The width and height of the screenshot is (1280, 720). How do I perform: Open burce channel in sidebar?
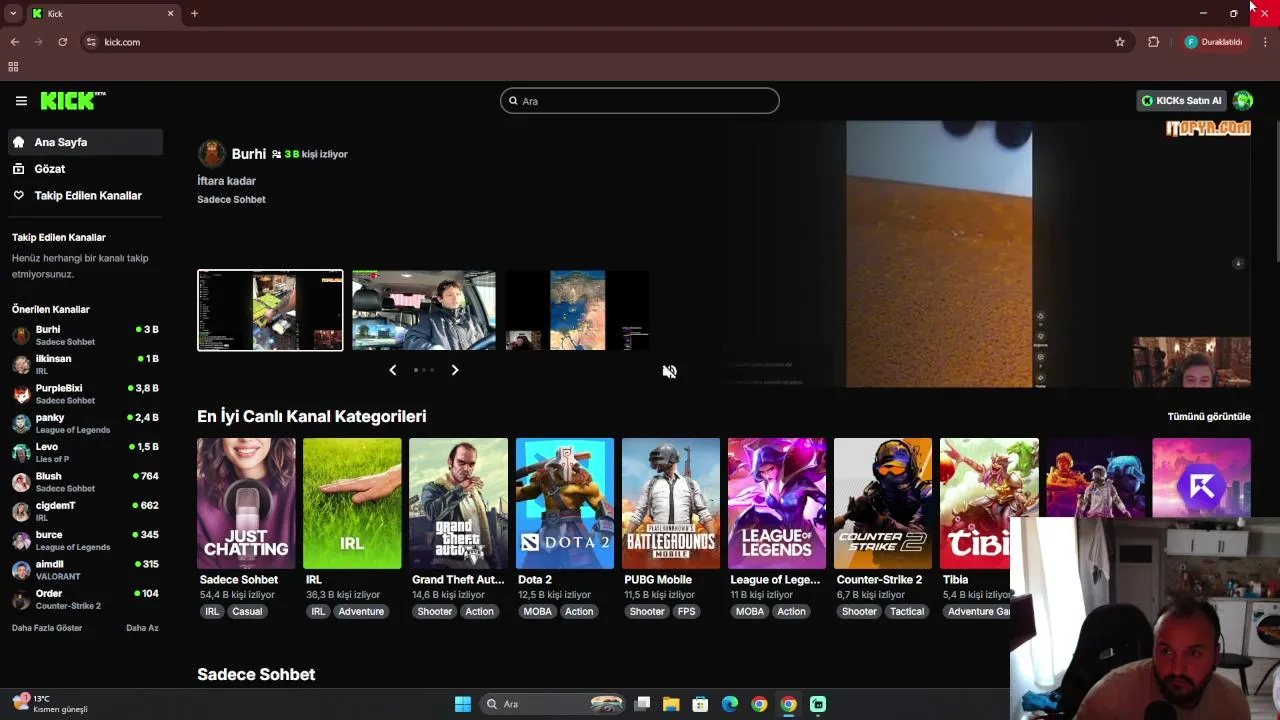[86, 540]
